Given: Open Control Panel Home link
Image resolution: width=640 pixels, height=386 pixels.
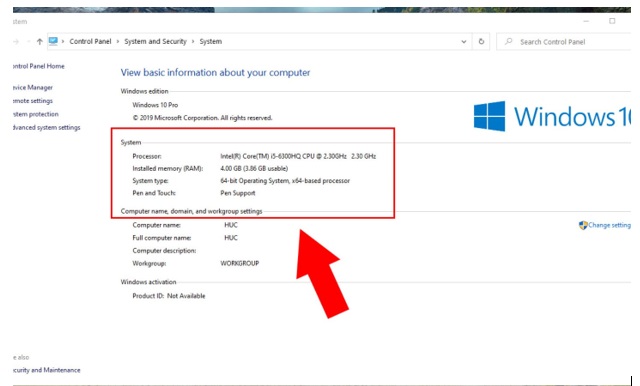Looking at the screenshot, I should point(39,66).
